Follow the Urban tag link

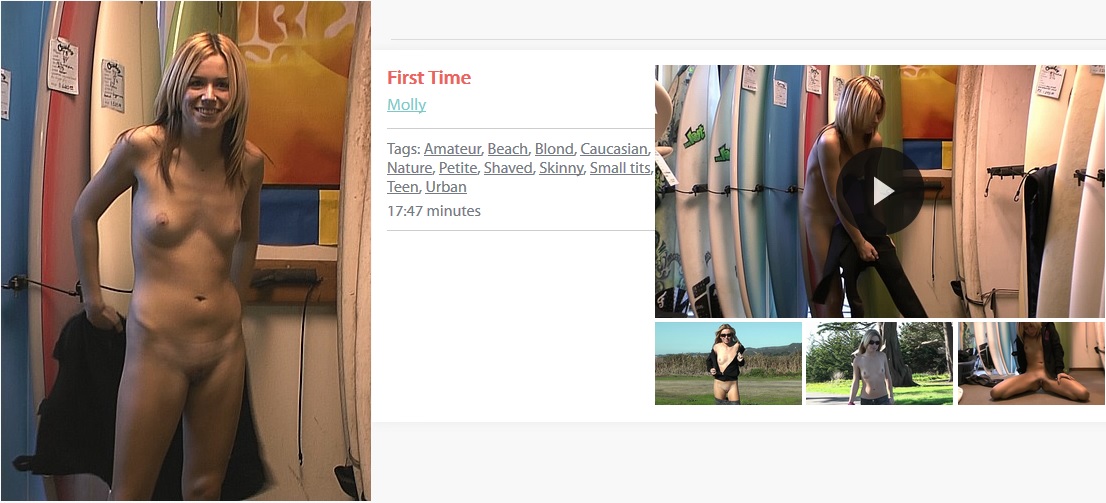446,187
